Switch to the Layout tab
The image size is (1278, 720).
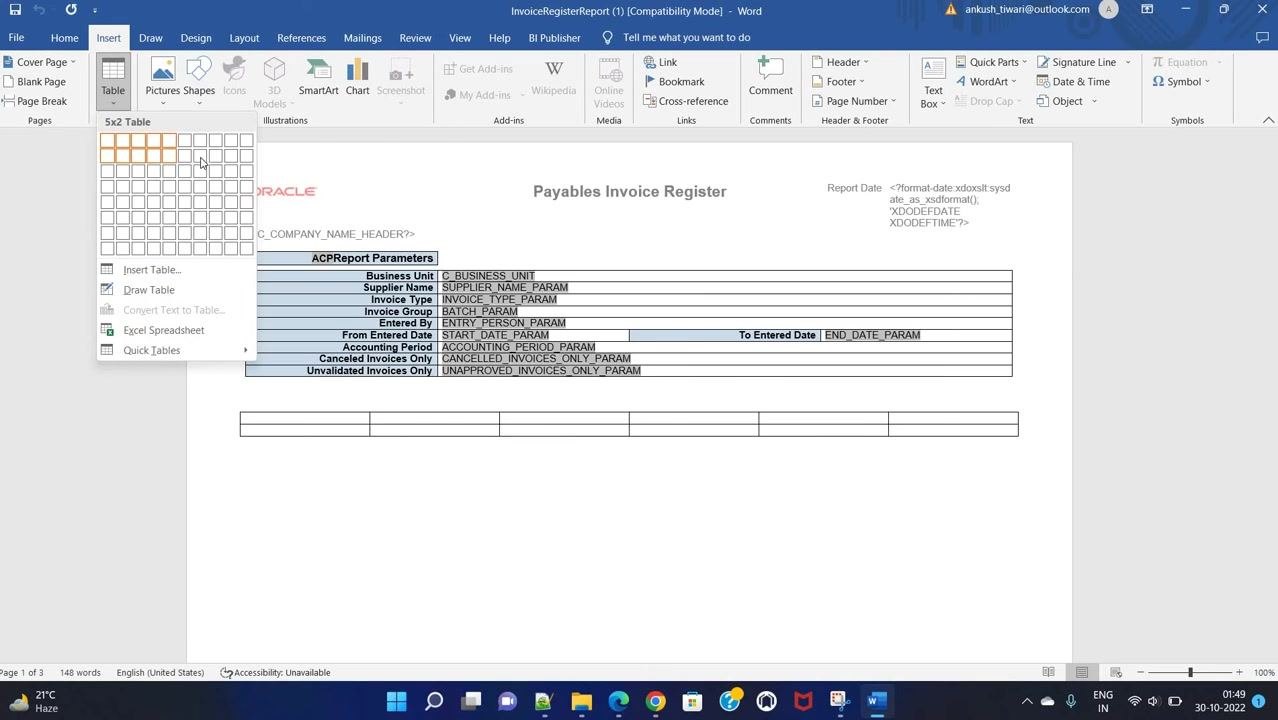click(244, 38)
